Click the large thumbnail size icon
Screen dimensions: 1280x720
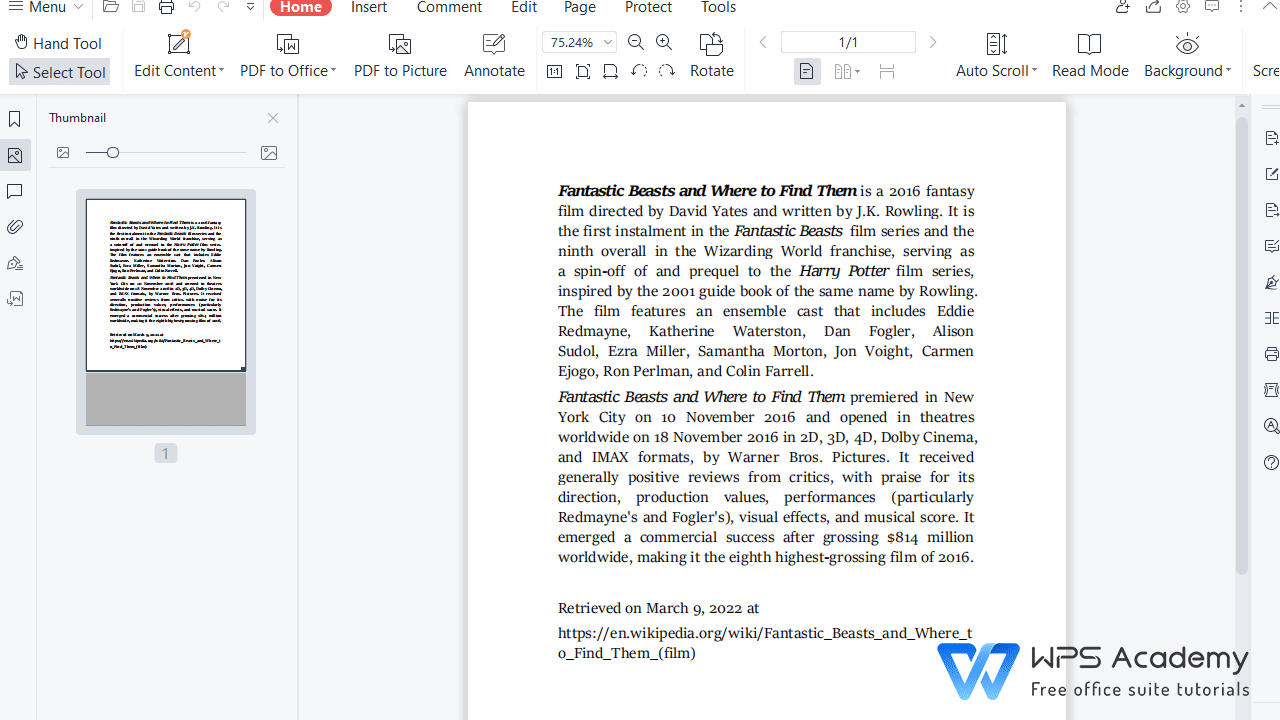(x=269, y=153)
